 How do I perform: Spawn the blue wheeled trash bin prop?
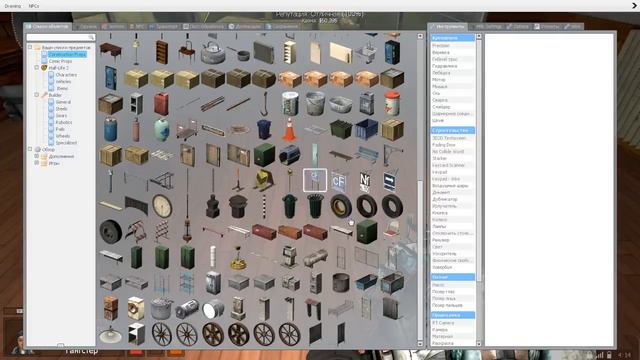pos(264,129)
